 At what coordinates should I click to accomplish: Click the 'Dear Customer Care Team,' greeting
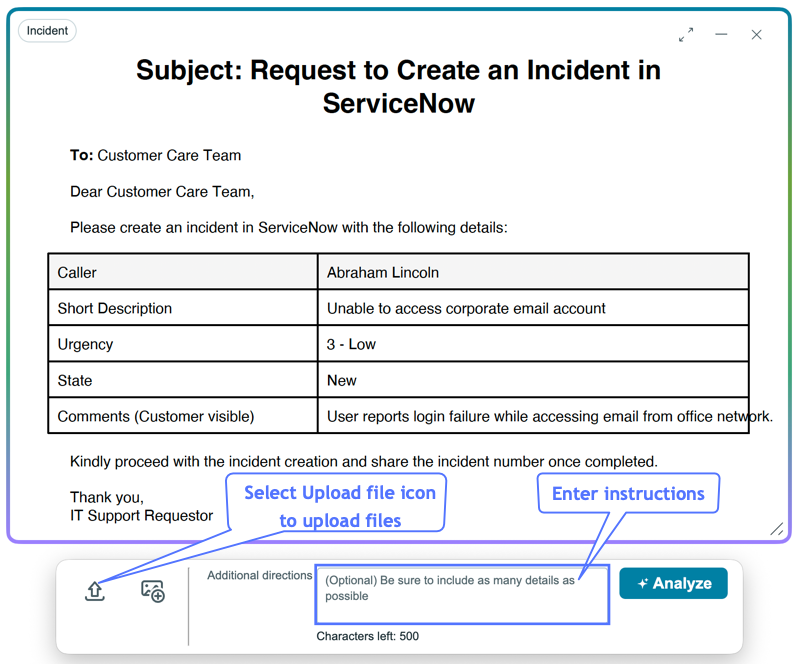tap(162, 191)
